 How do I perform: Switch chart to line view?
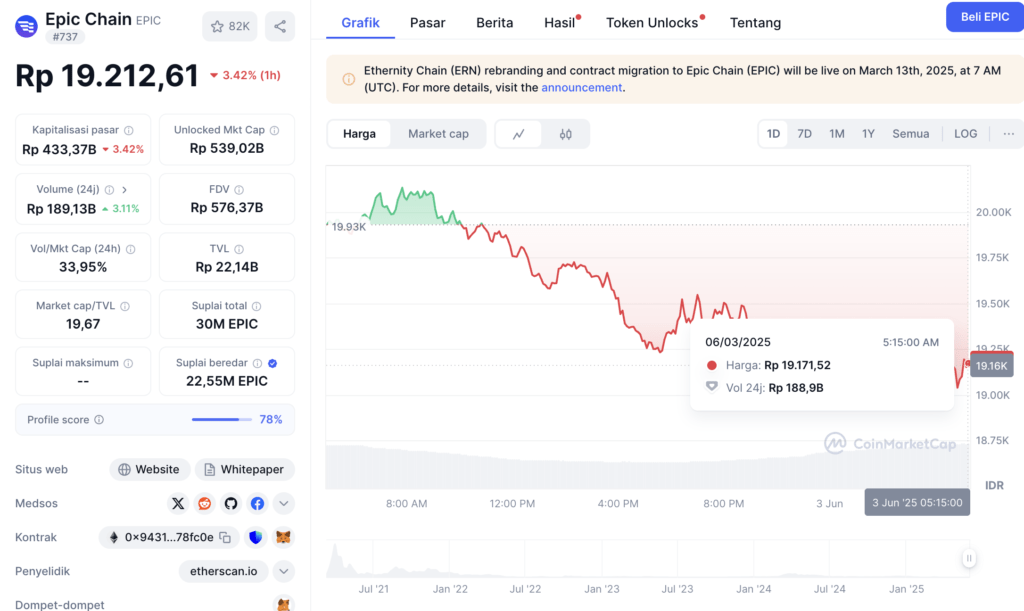pyautogui.click(x=519, y=134)
